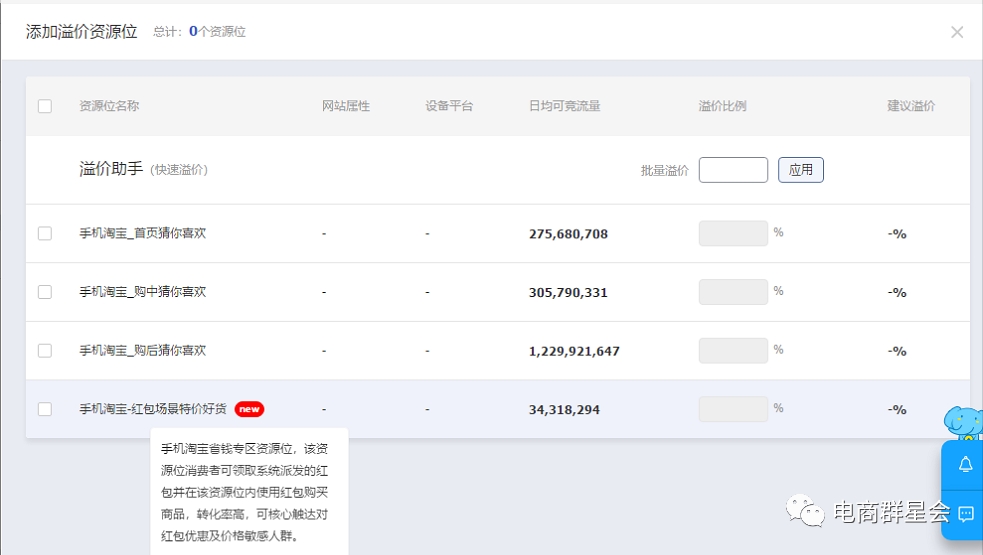This screenshot has height=555, width=983.
Task: Click the traffic value 305,790,331
Action: [x=568, y=292]
